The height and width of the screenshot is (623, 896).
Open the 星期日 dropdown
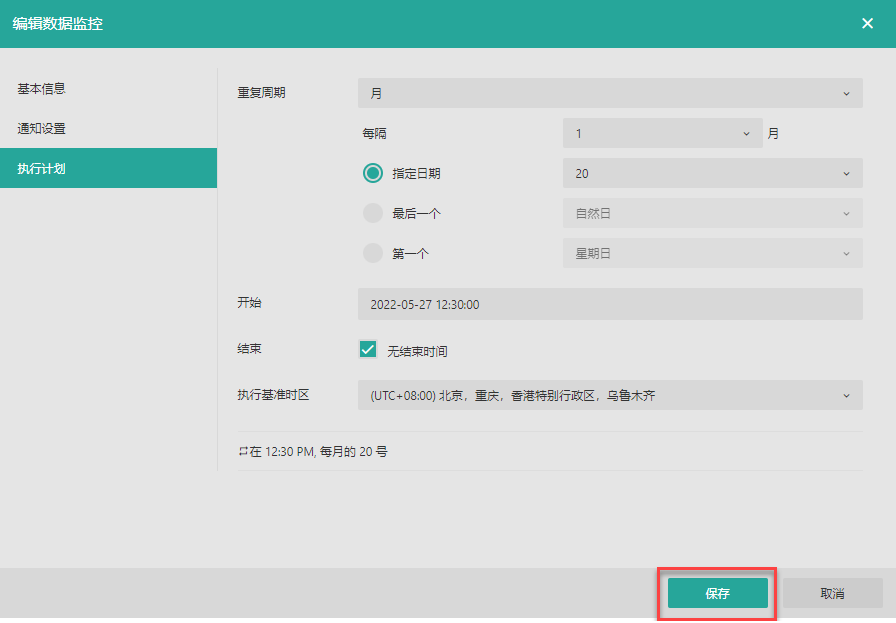(713, 253)
